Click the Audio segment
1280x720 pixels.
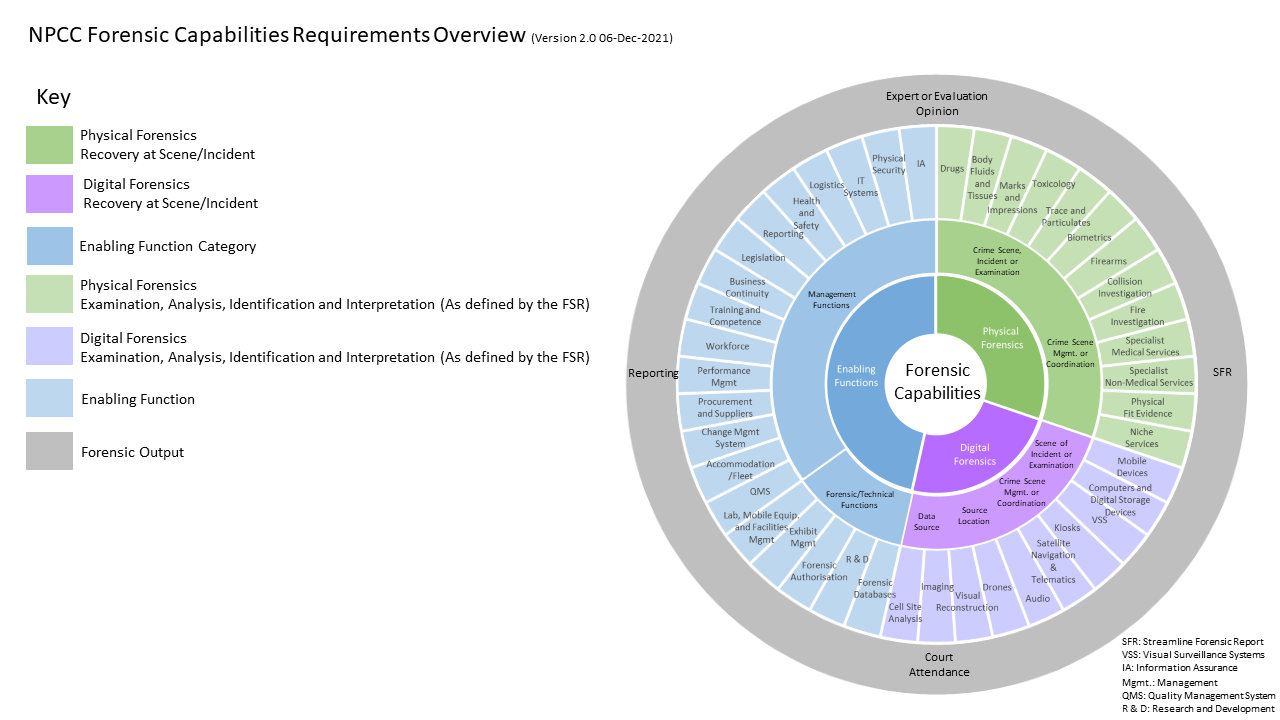point(1038,598)
